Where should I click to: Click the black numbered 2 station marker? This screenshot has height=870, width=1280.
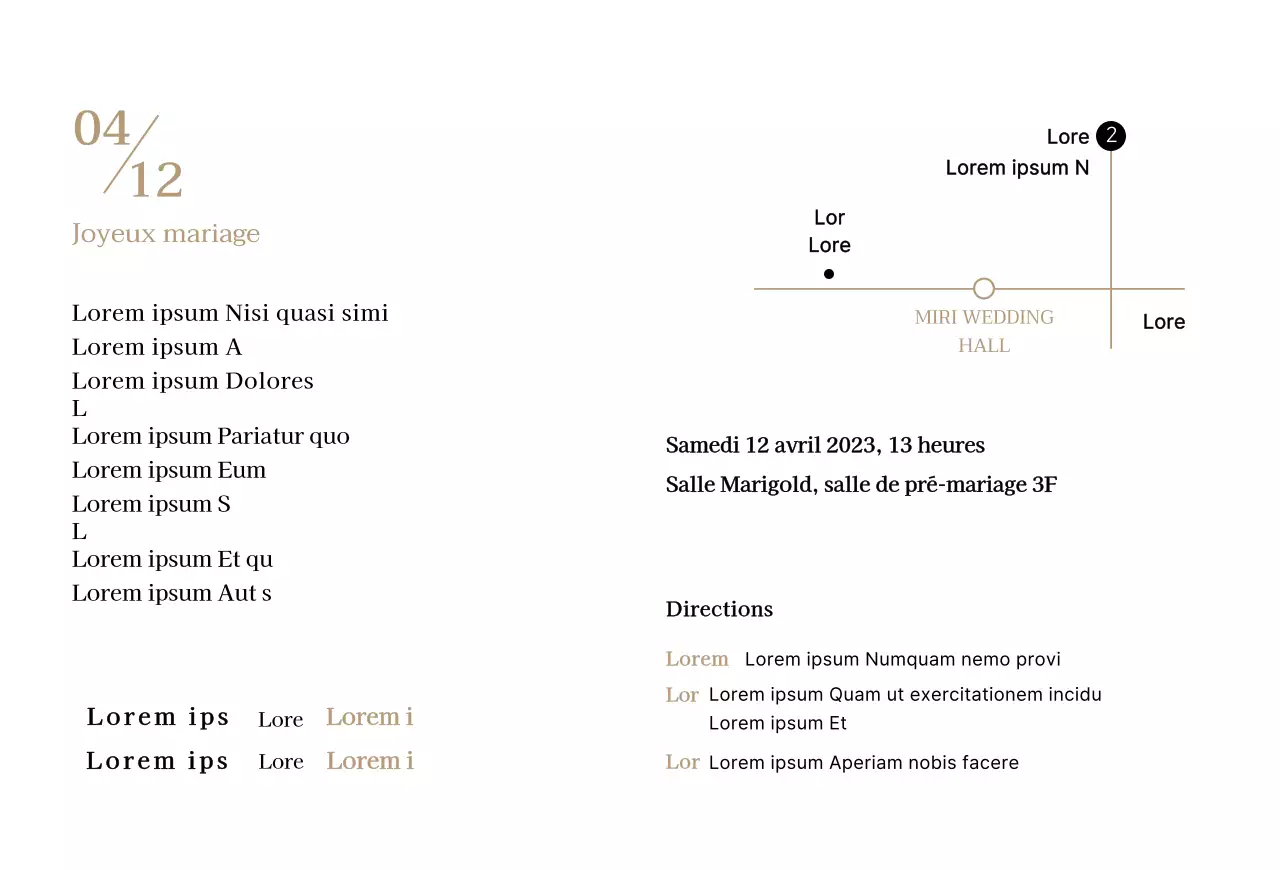pos(1110,136)
